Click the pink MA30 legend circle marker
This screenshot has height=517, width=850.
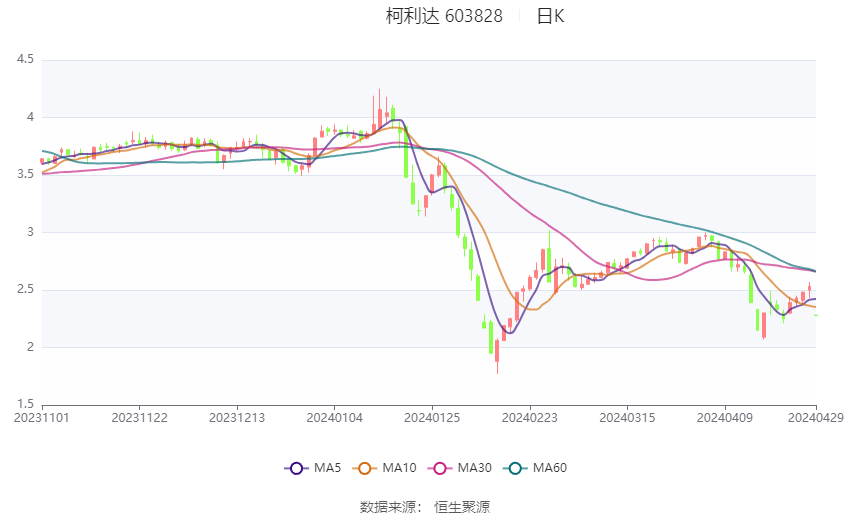coord(440,468)
